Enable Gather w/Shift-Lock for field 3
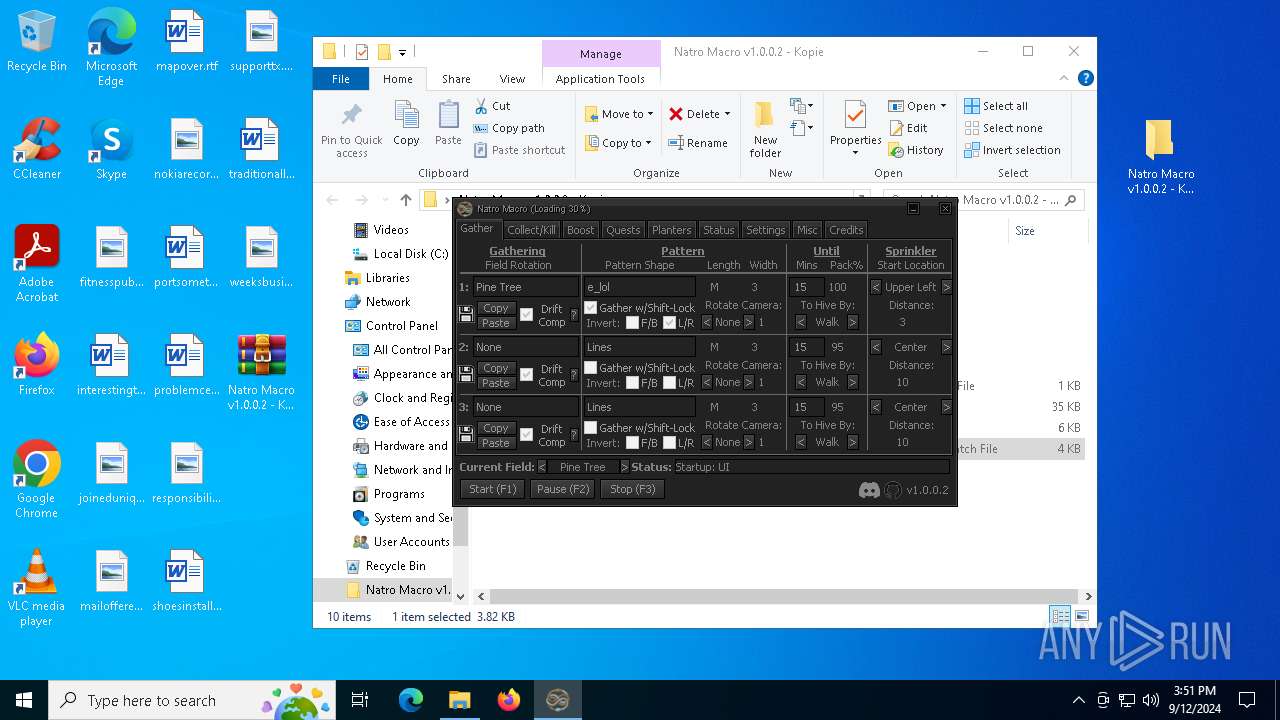The width and height of the screenshot is (1280, 720). 591,428
